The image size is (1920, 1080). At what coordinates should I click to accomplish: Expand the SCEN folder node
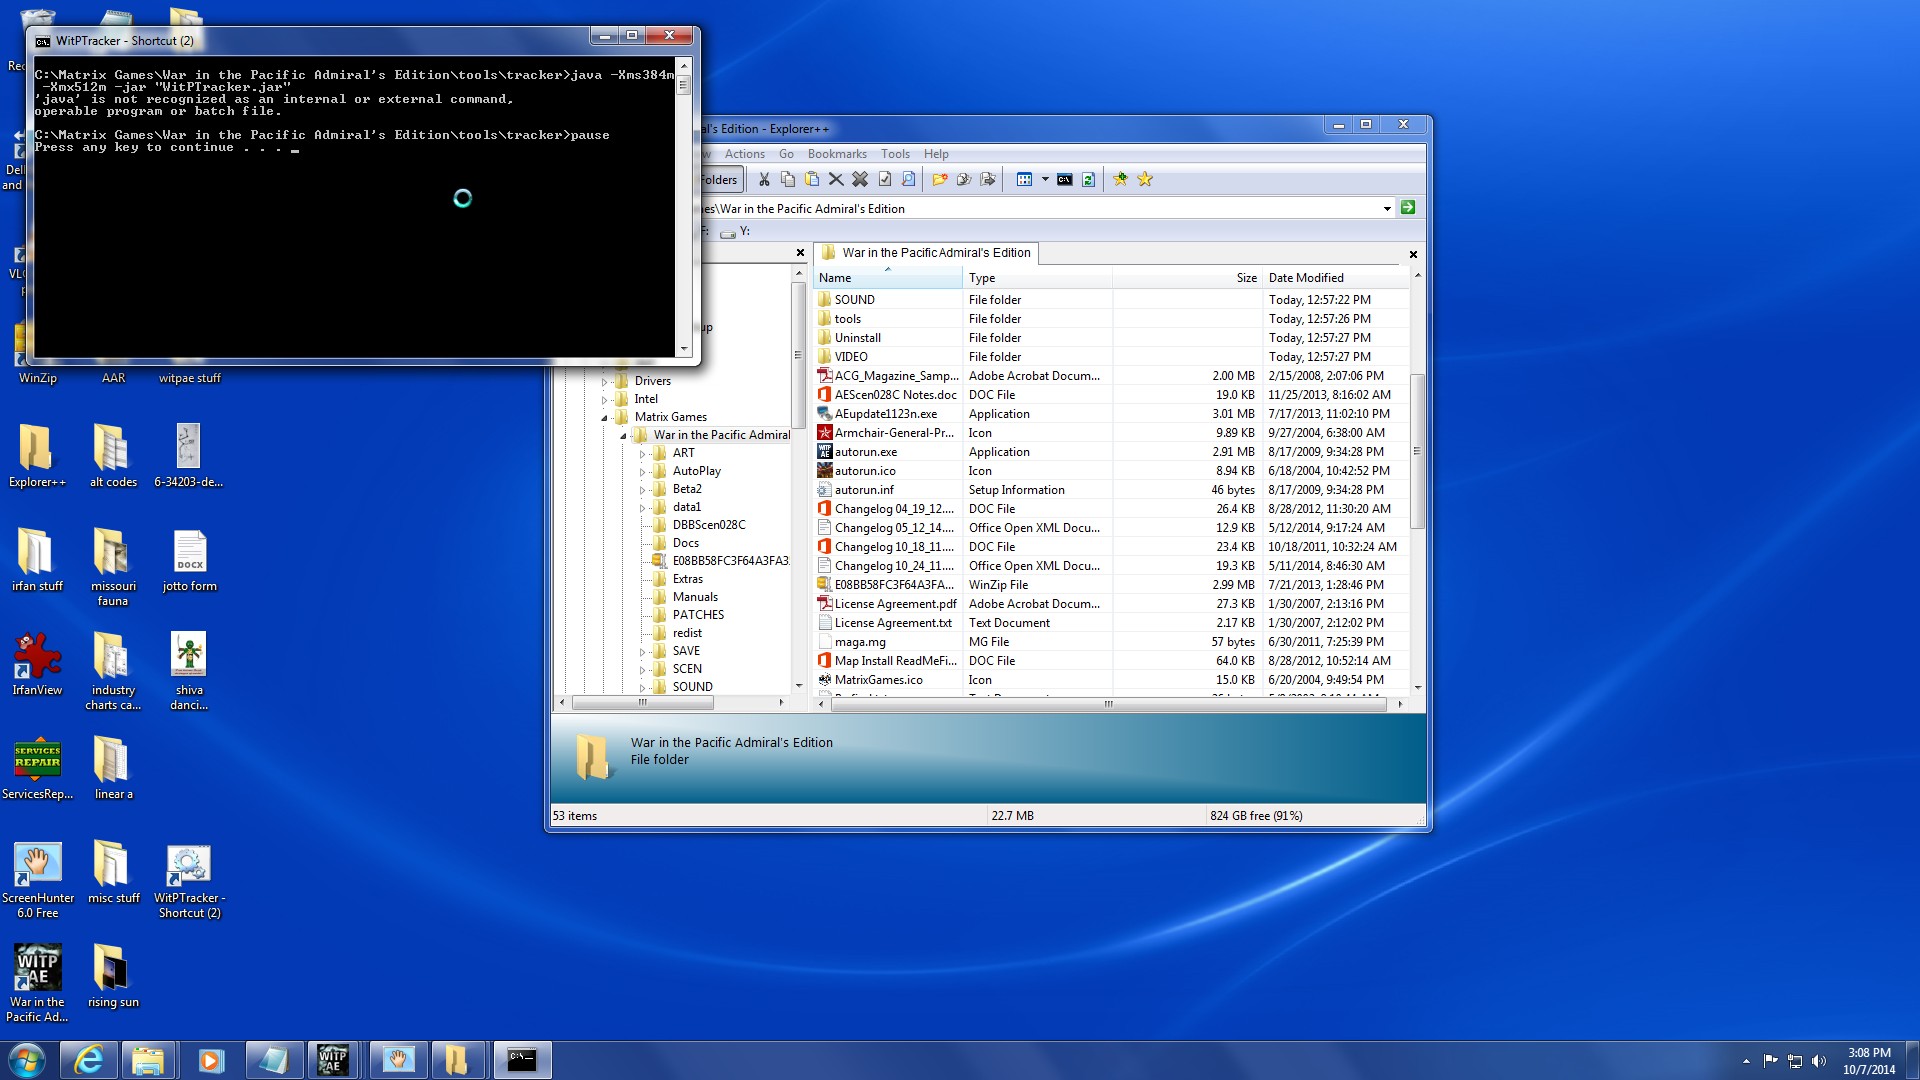[x=643, y=670]
